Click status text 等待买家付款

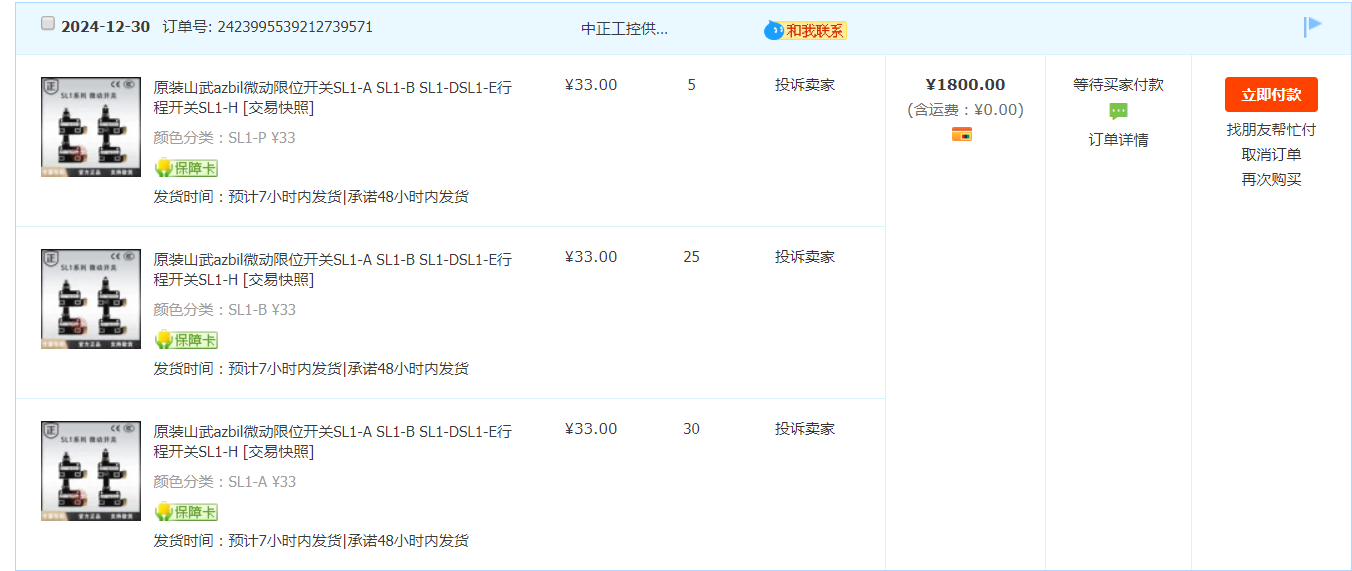coord(1118,85)
